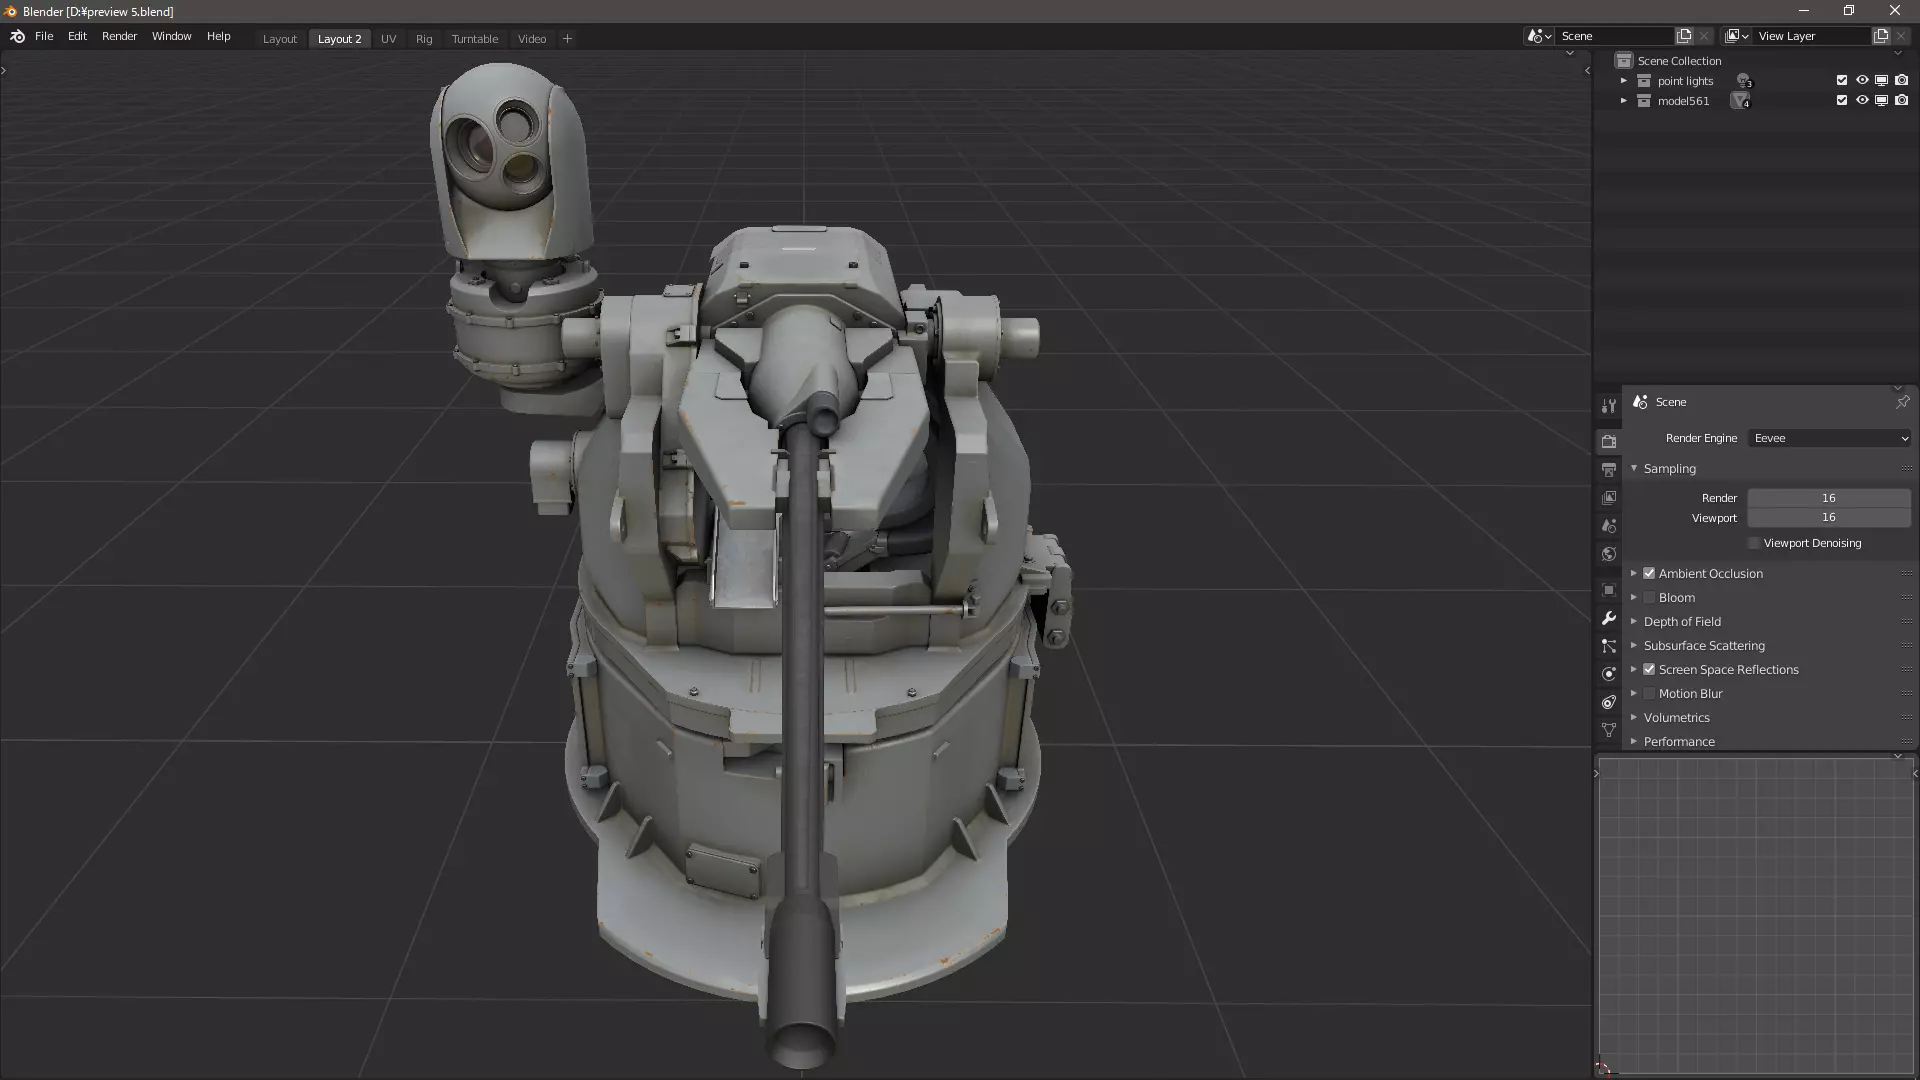1920x1080 pixels.
Task: Open the Object properties tab
Action: 1608,590
